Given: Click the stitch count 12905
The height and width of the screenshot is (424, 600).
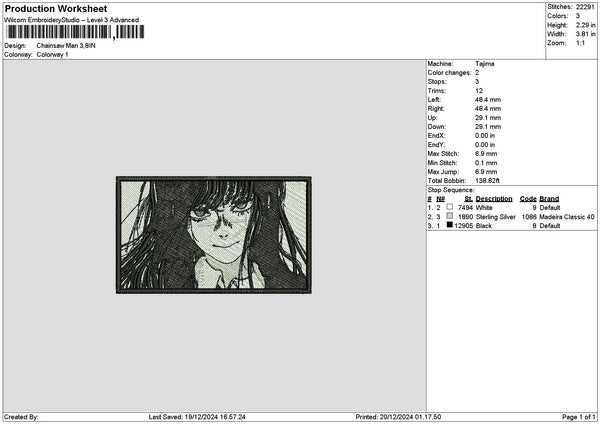Looking at the screenshot, I should [464, 226].
